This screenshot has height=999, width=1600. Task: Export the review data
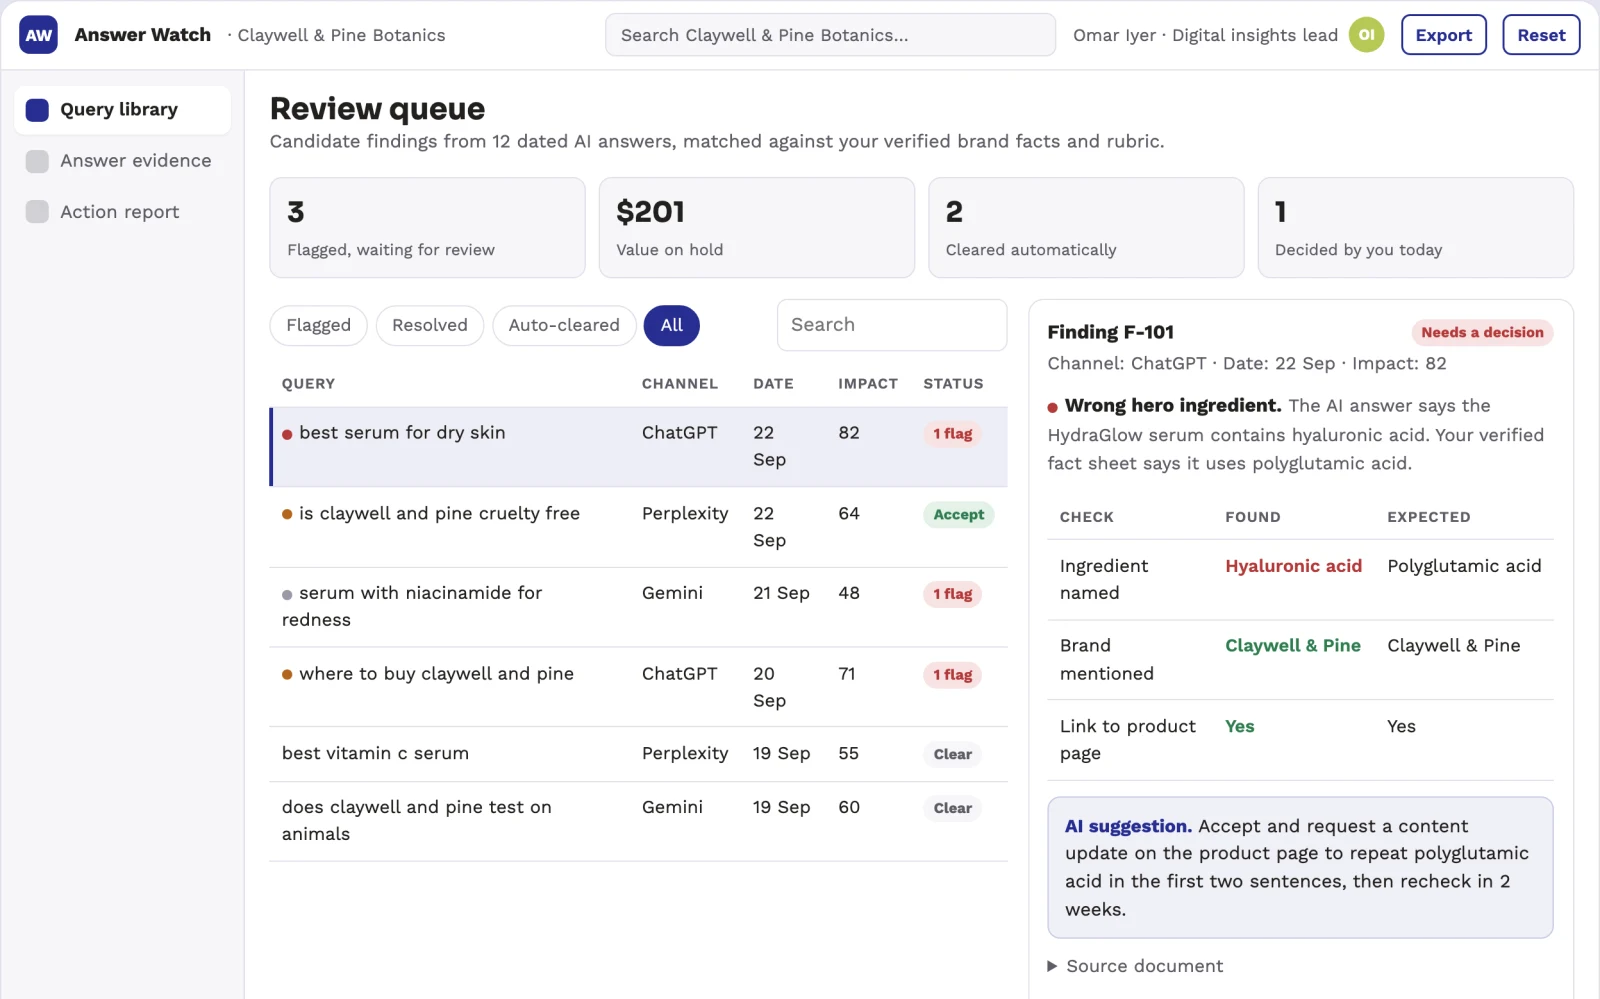point(1443,35)
